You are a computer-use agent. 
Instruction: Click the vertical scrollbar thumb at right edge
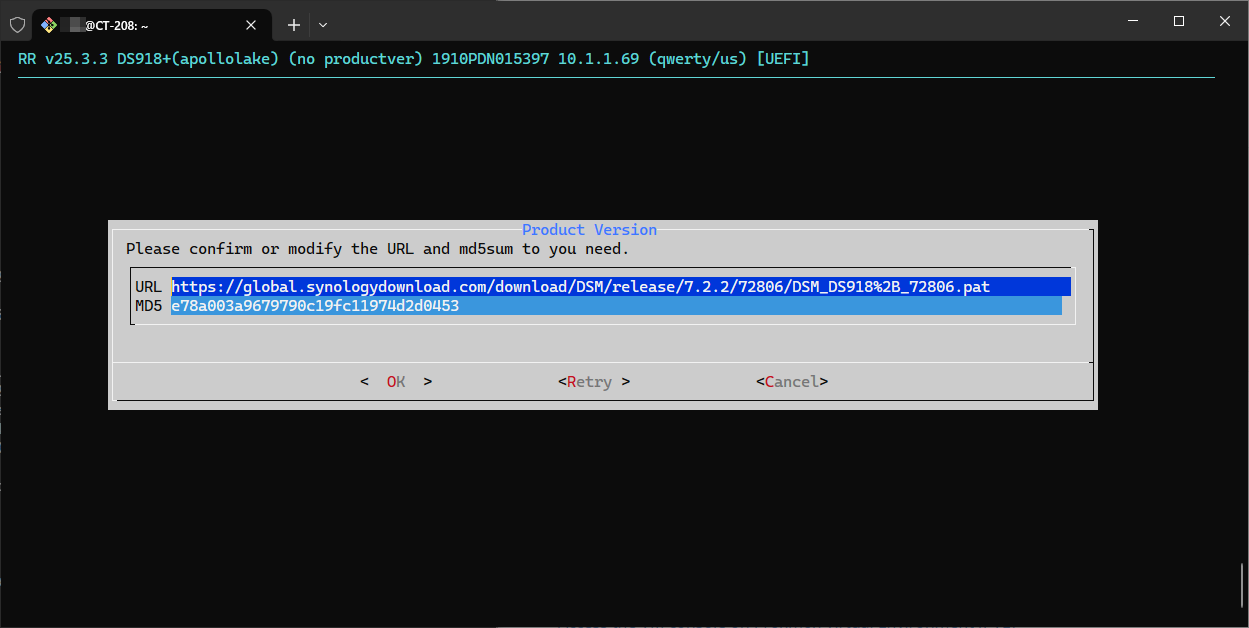coord(1242,586)
